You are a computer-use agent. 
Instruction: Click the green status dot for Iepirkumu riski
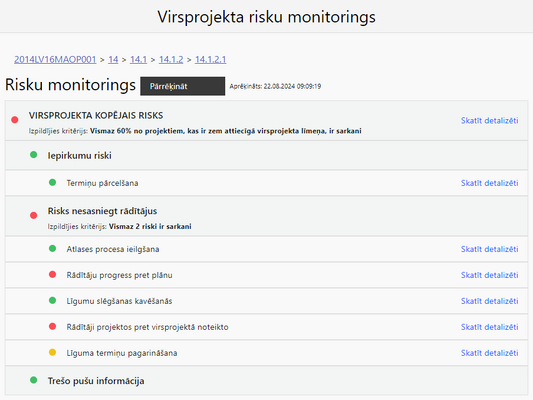pyautogui.click(x=34, y=155)
